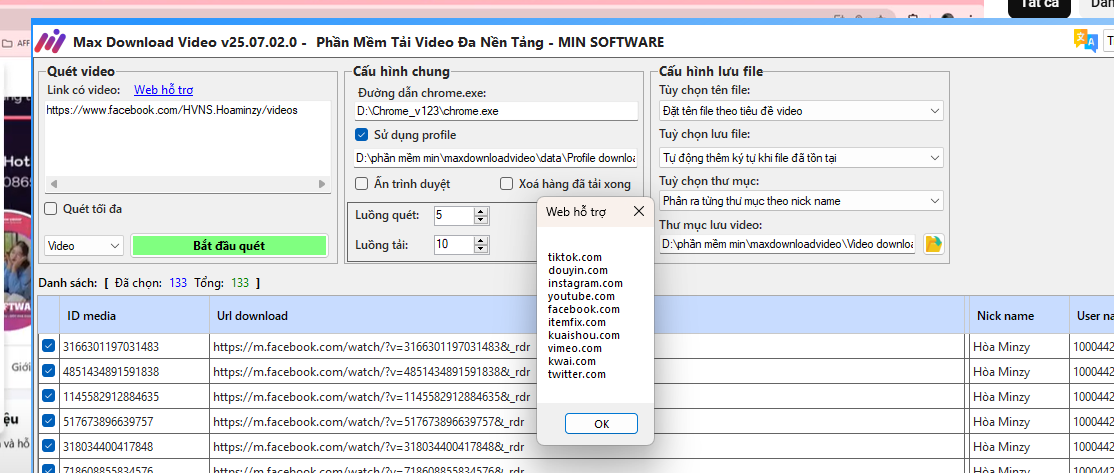Increase Luồng quét value with up arrow
The image size is (1114, 473).
pyautogui.click(x=481, y=211)
